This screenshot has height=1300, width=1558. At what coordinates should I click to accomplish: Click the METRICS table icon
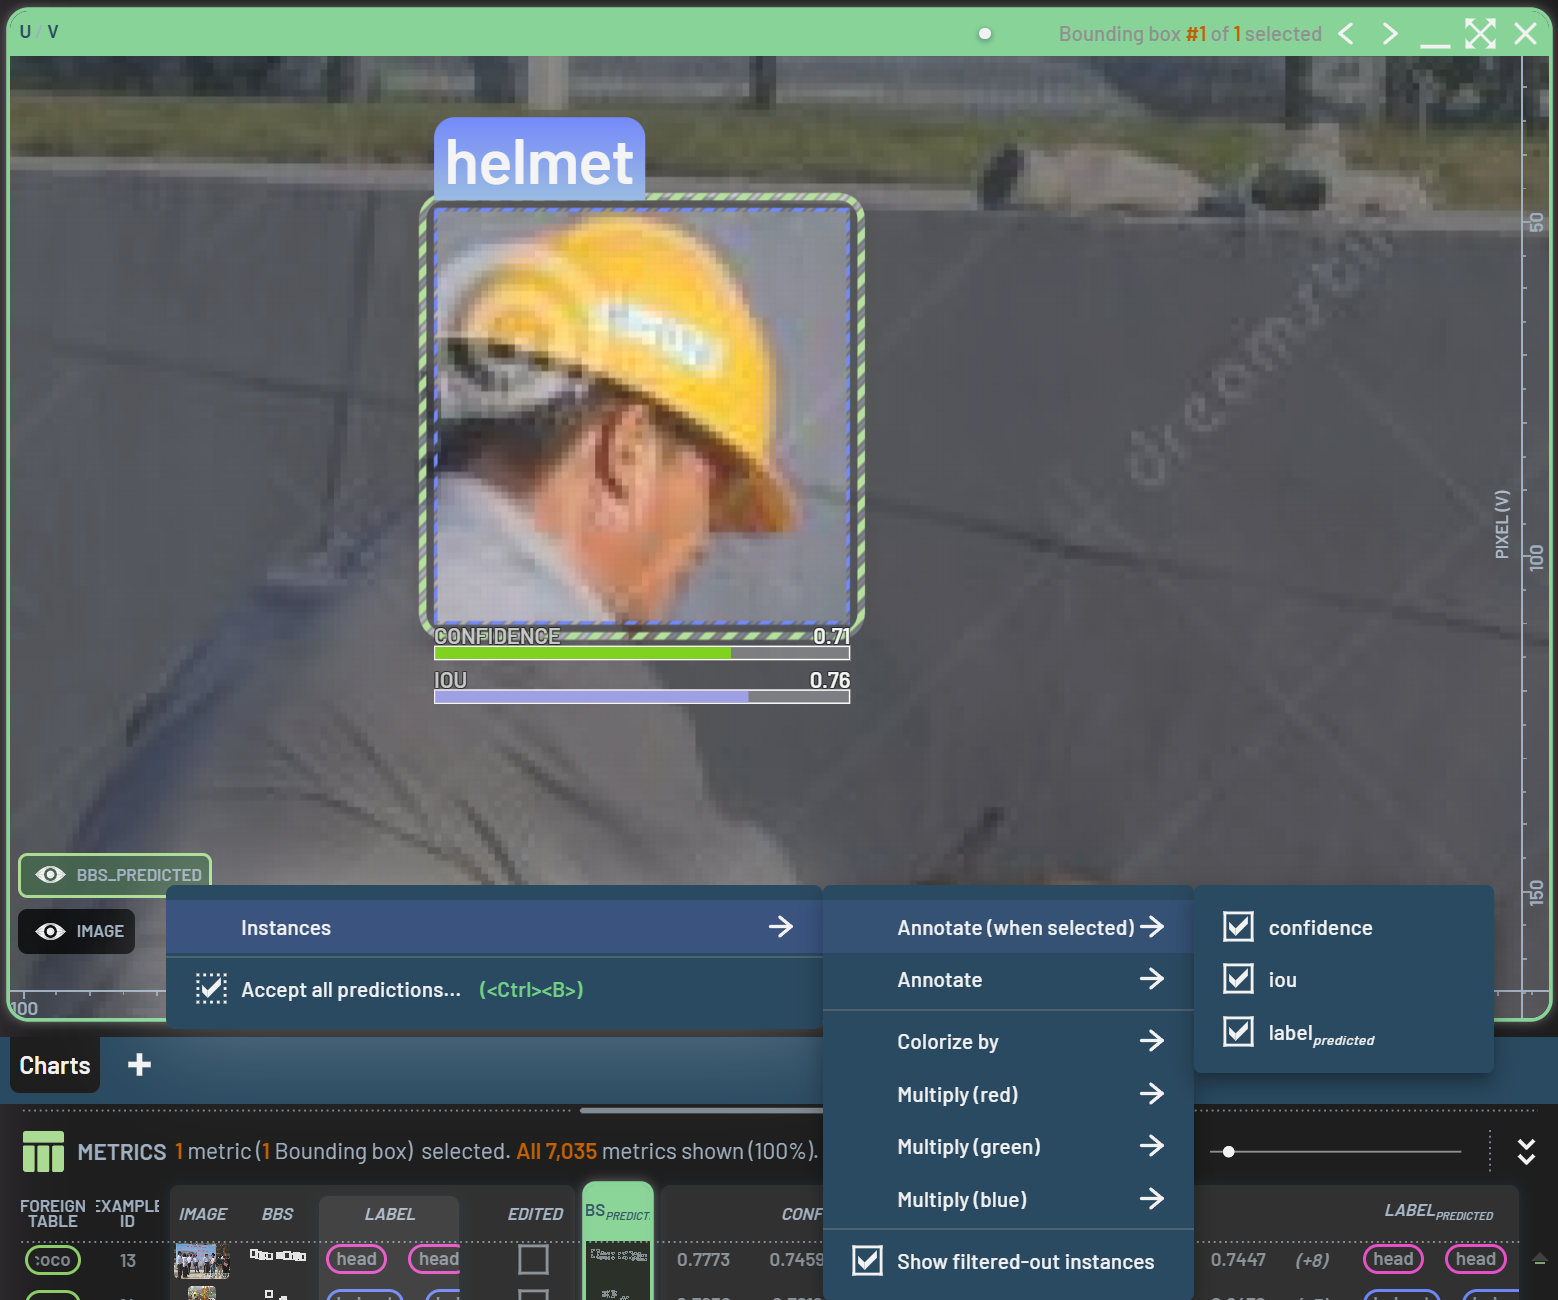point(43,1151)
